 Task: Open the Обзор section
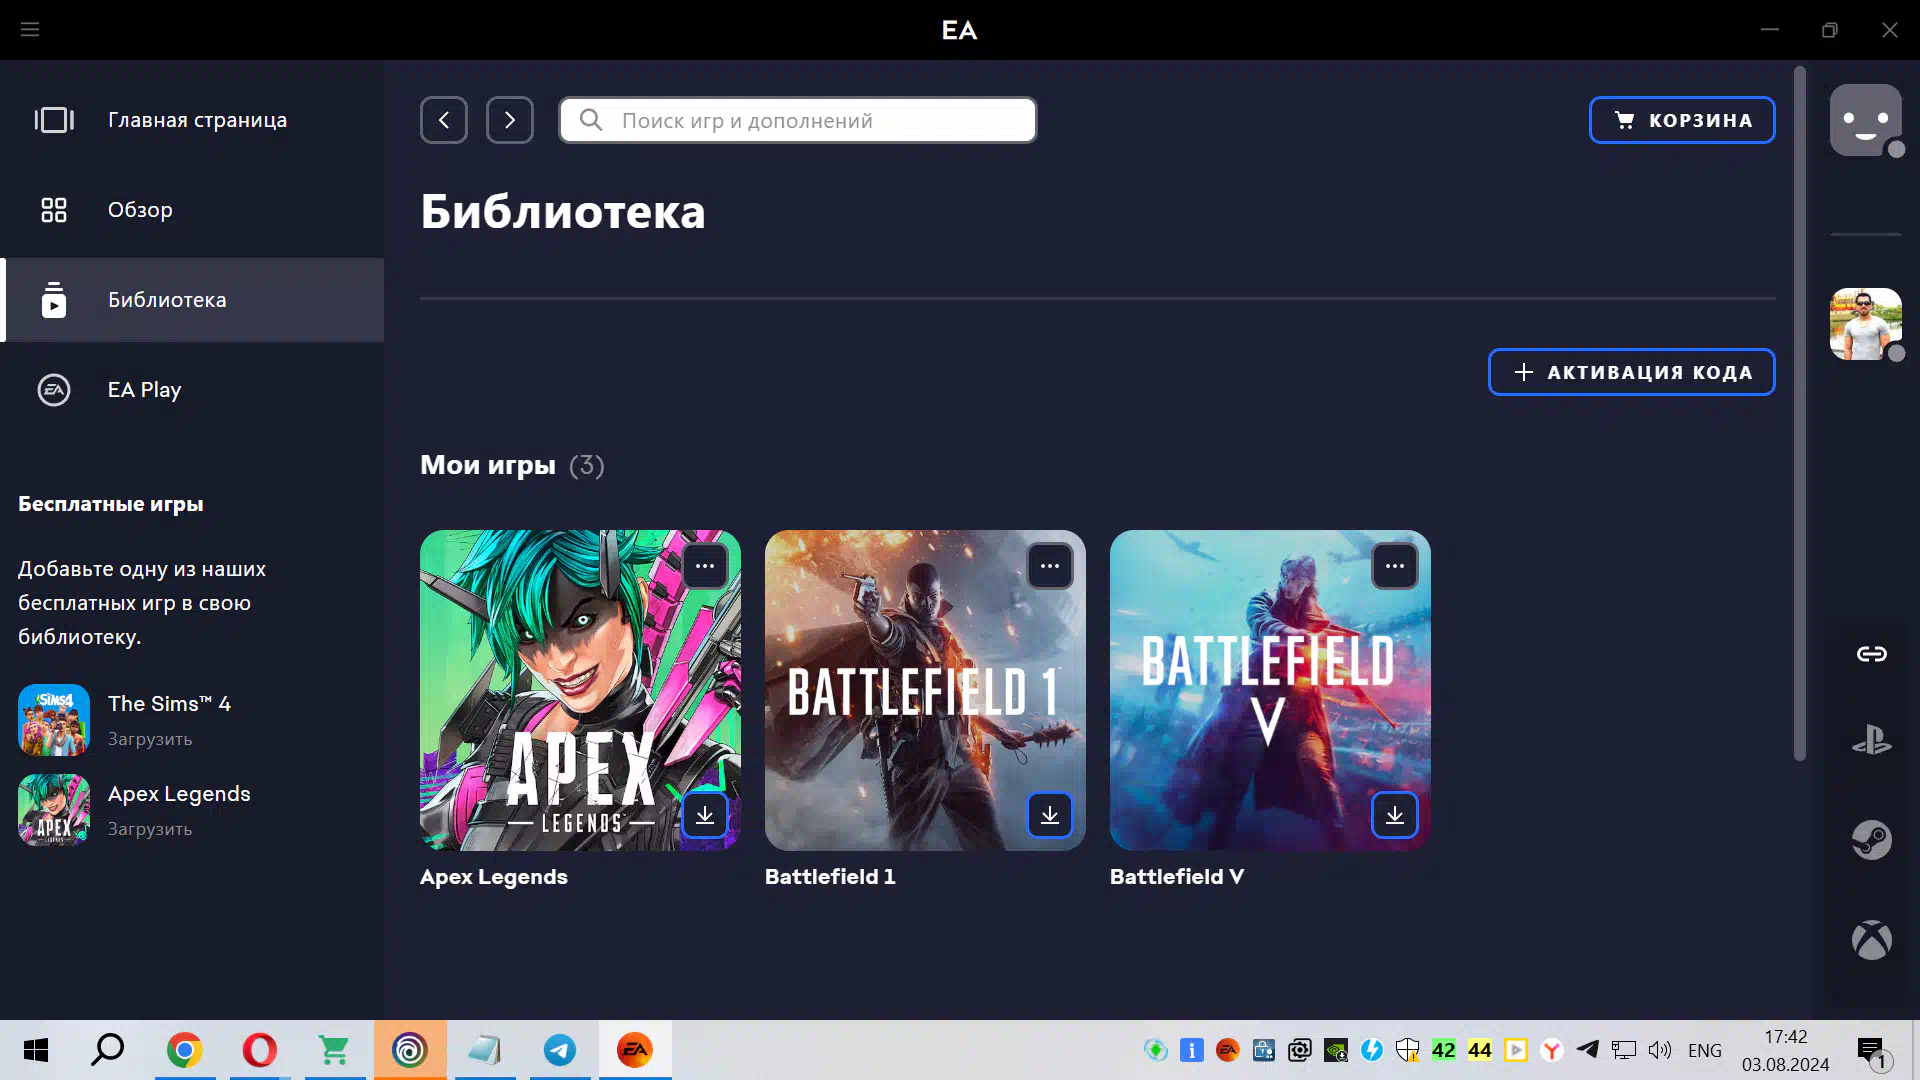click(192, 210)
